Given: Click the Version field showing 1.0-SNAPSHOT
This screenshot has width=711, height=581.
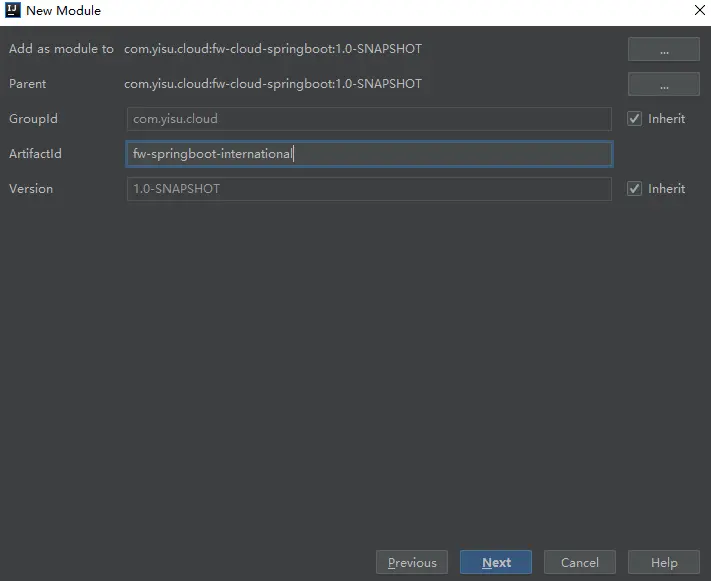Looking at the screenshot, I should (368, 189).
